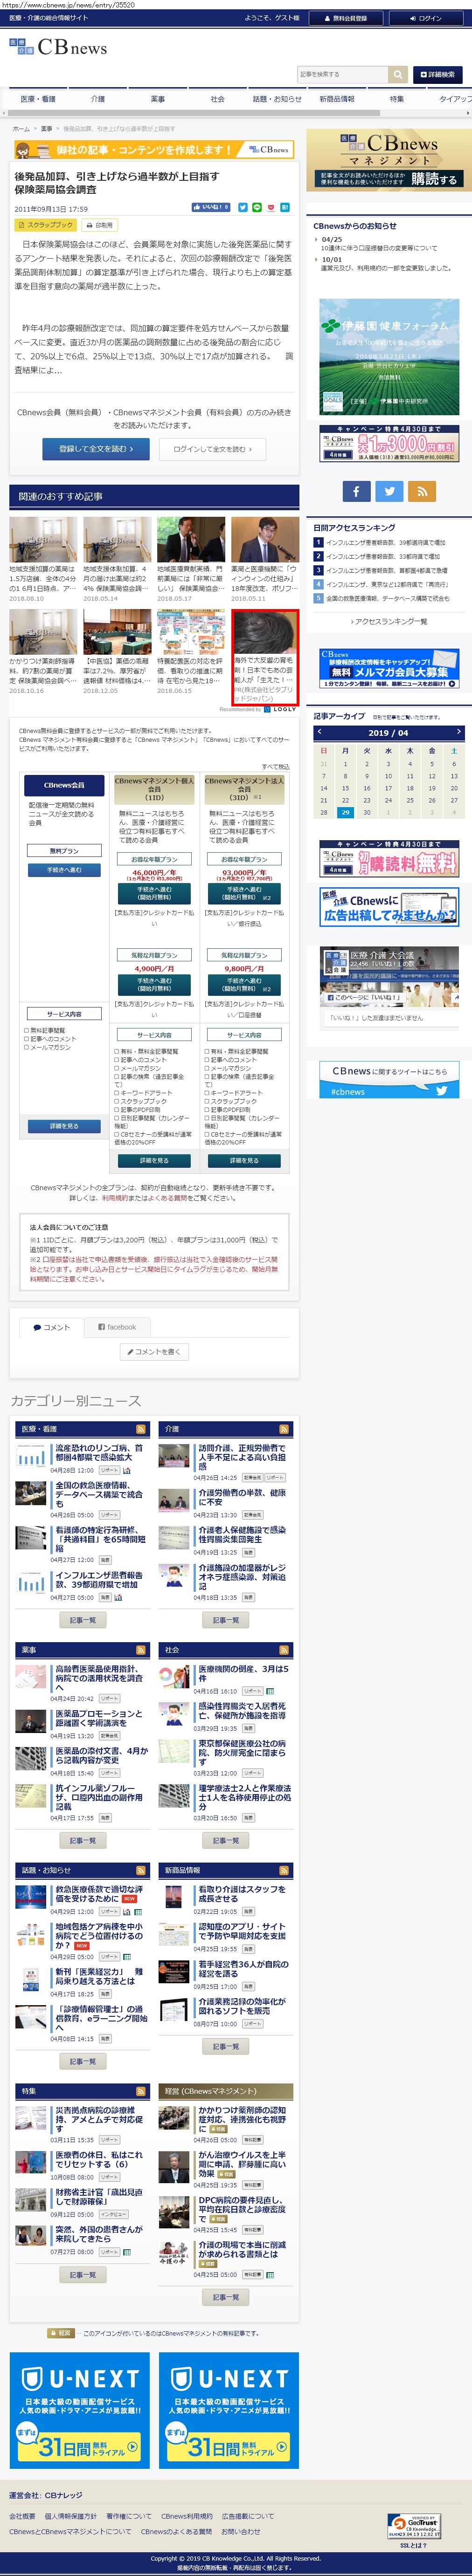Open article 流産恐れのリンゴ病、首都圏4都県で感染拡大

click(99, 1452)
